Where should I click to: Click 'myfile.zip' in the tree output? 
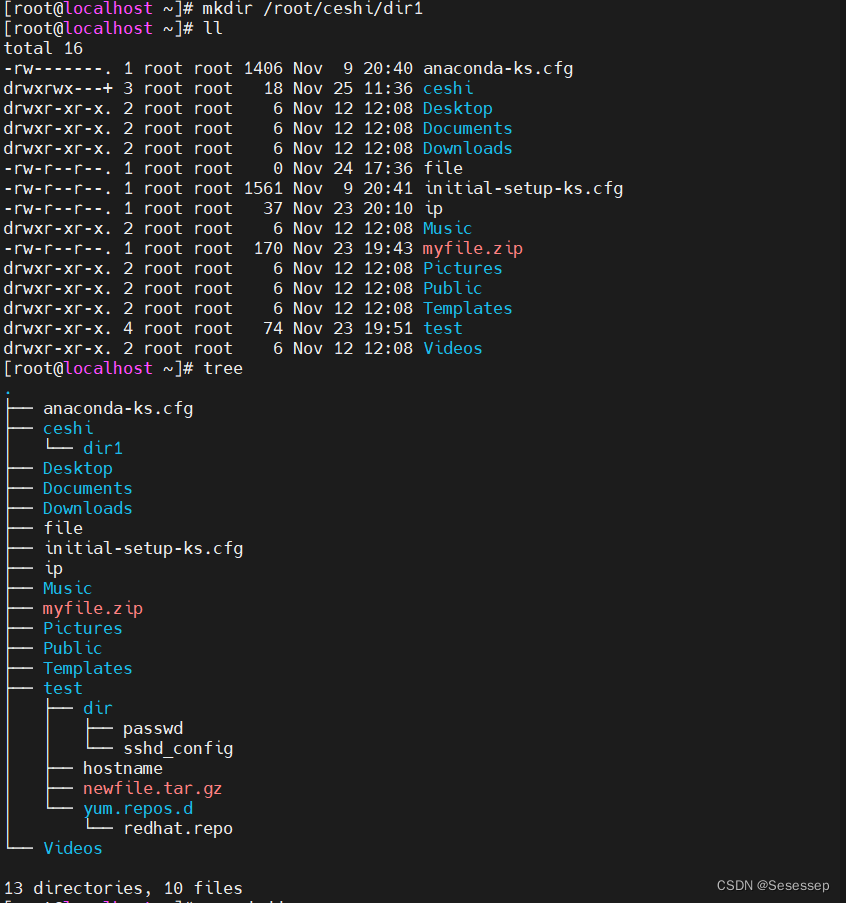click(93, 609)
